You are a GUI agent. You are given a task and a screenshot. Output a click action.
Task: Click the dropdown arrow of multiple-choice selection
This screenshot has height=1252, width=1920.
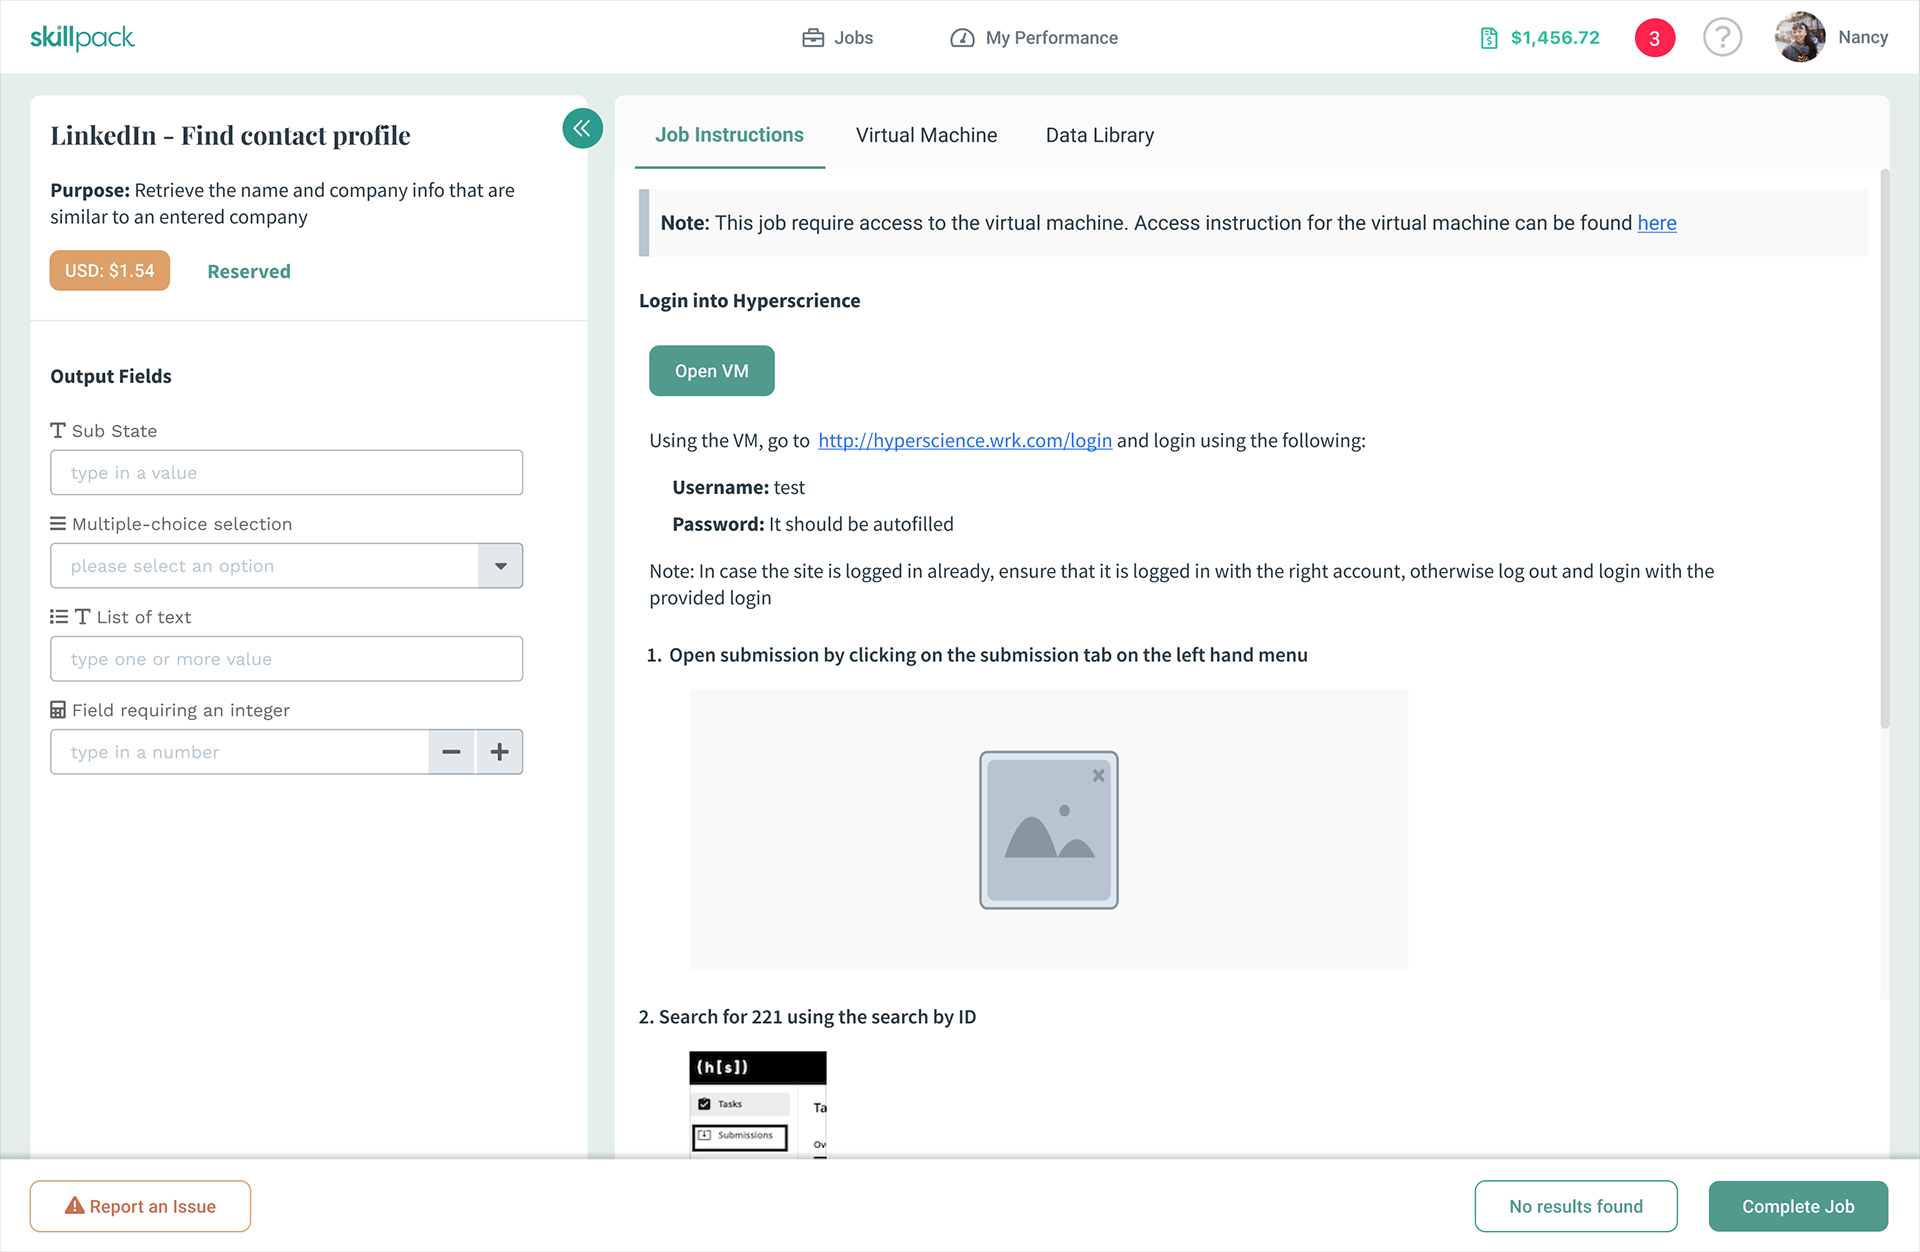[501, 566]
